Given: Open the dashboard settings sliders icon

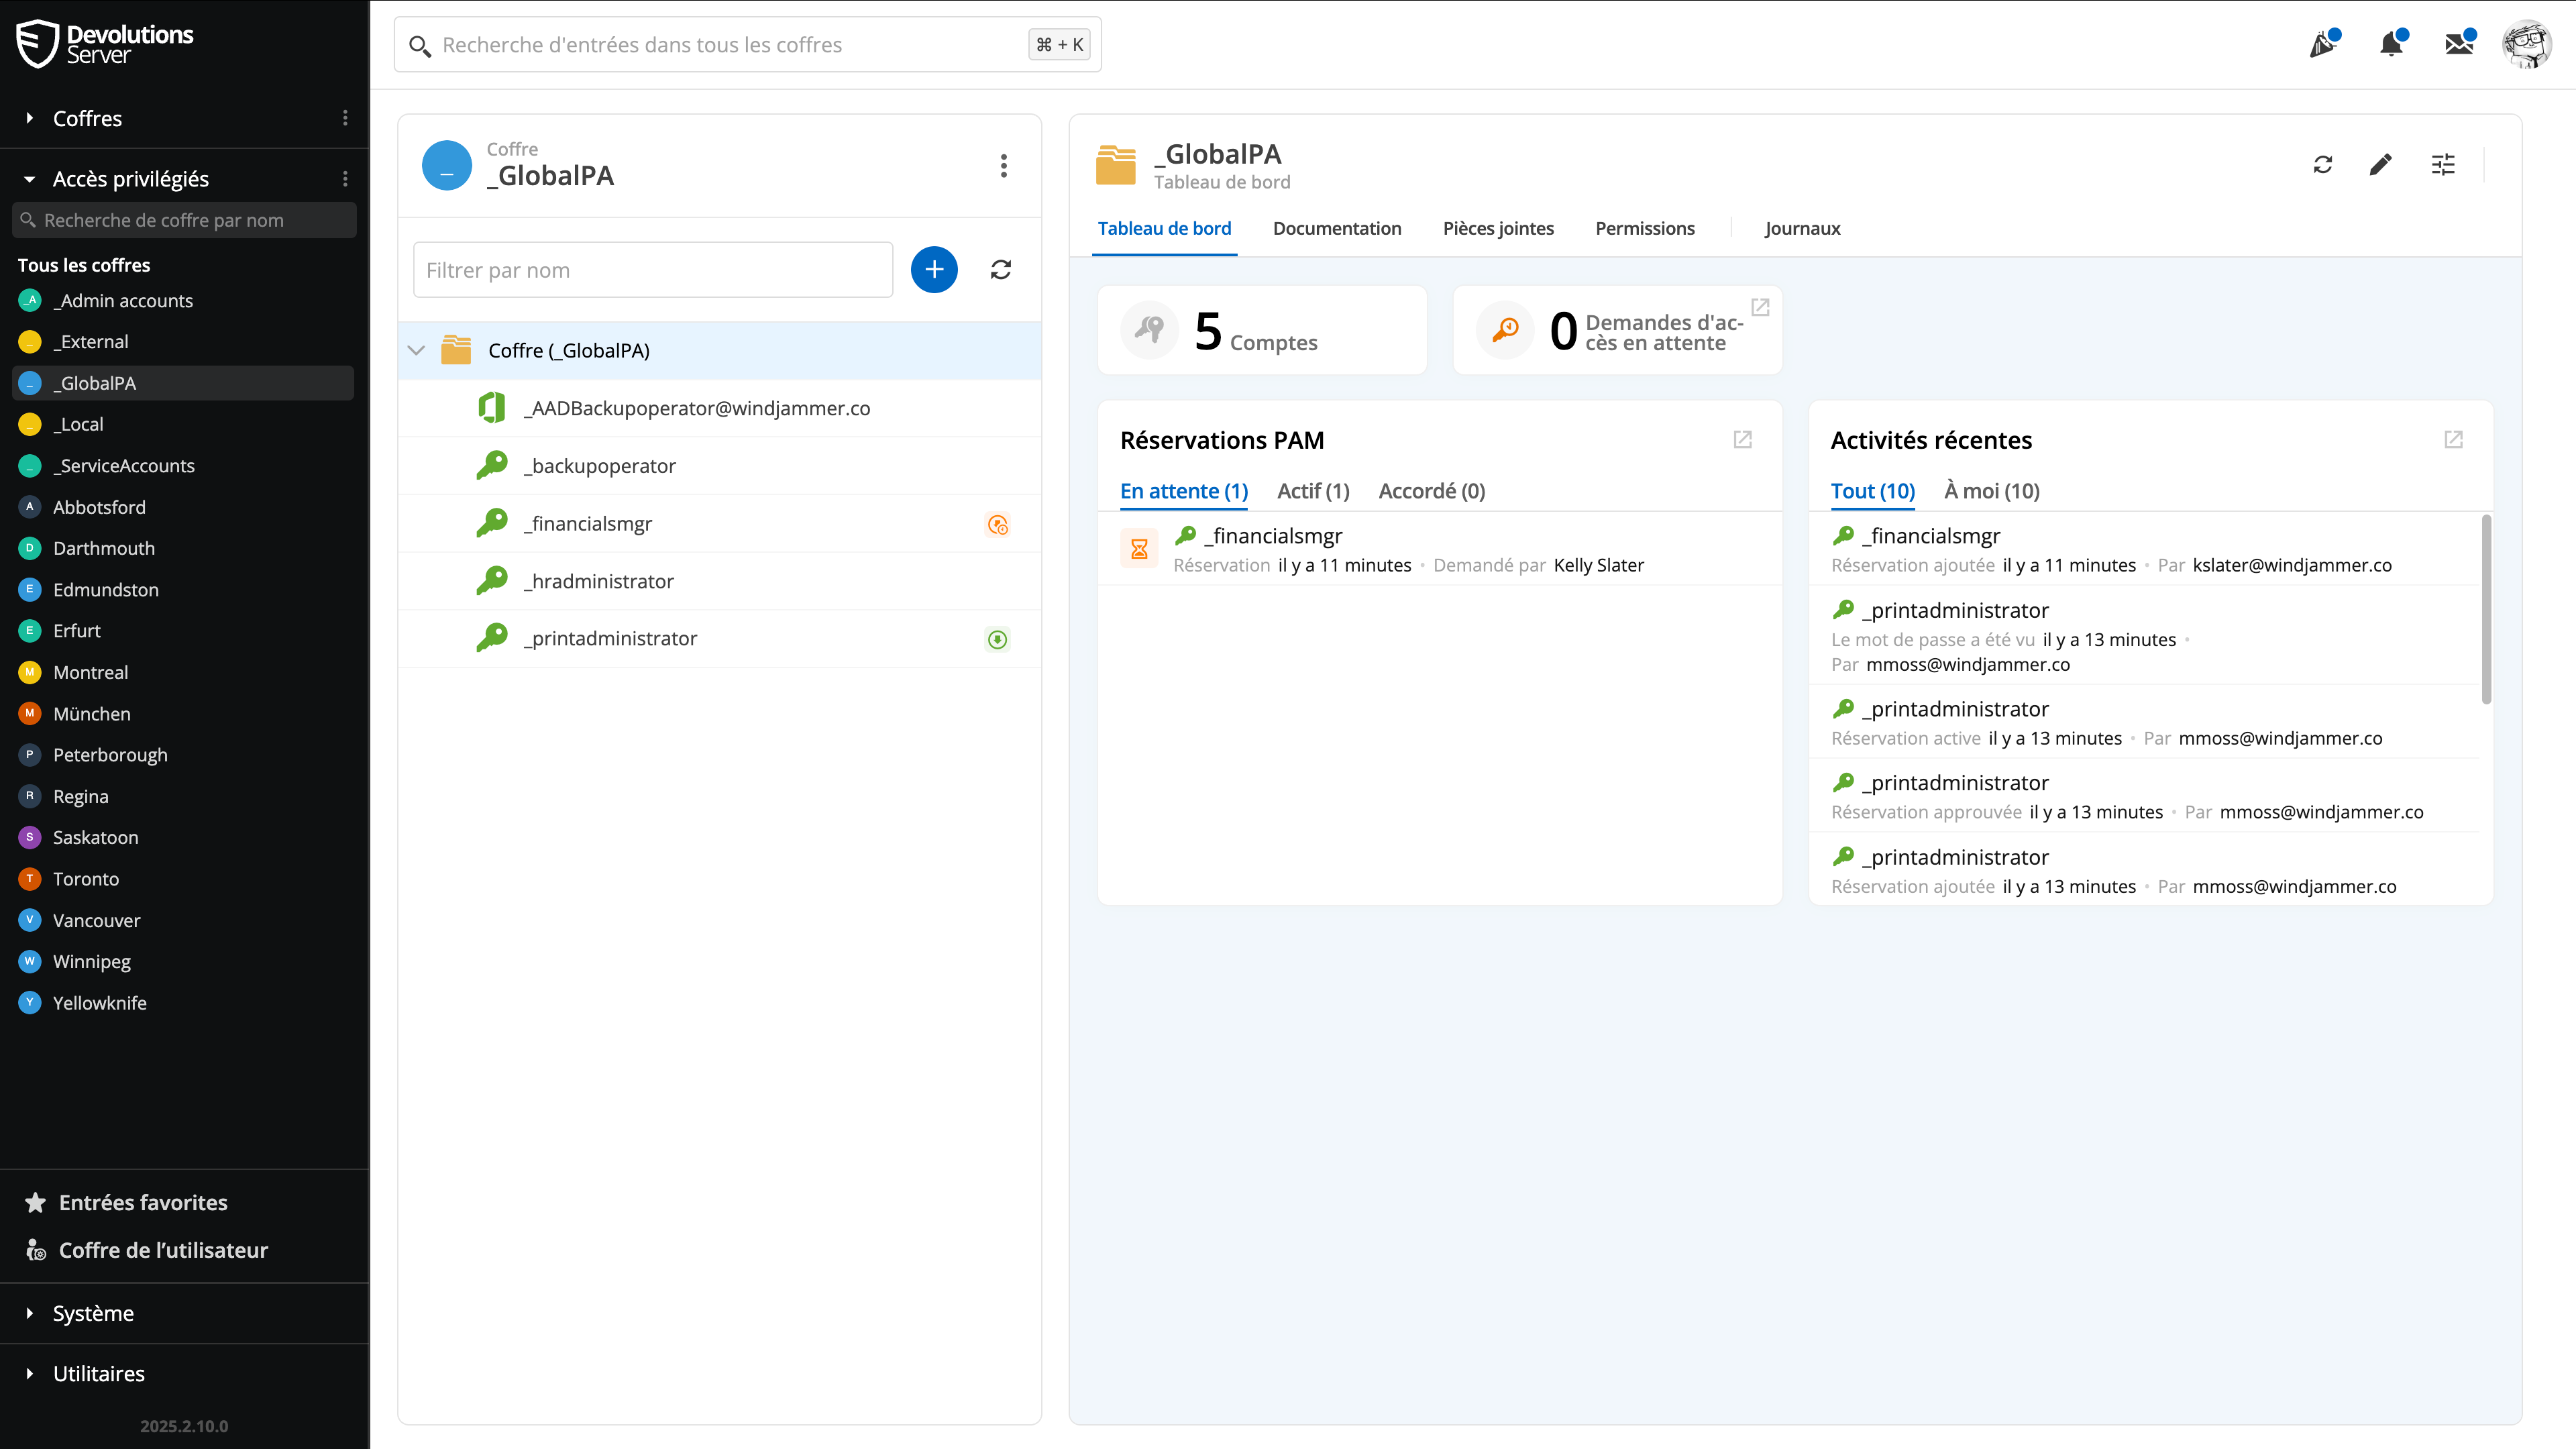Looking at the screenshot, I should [2443, 165].
